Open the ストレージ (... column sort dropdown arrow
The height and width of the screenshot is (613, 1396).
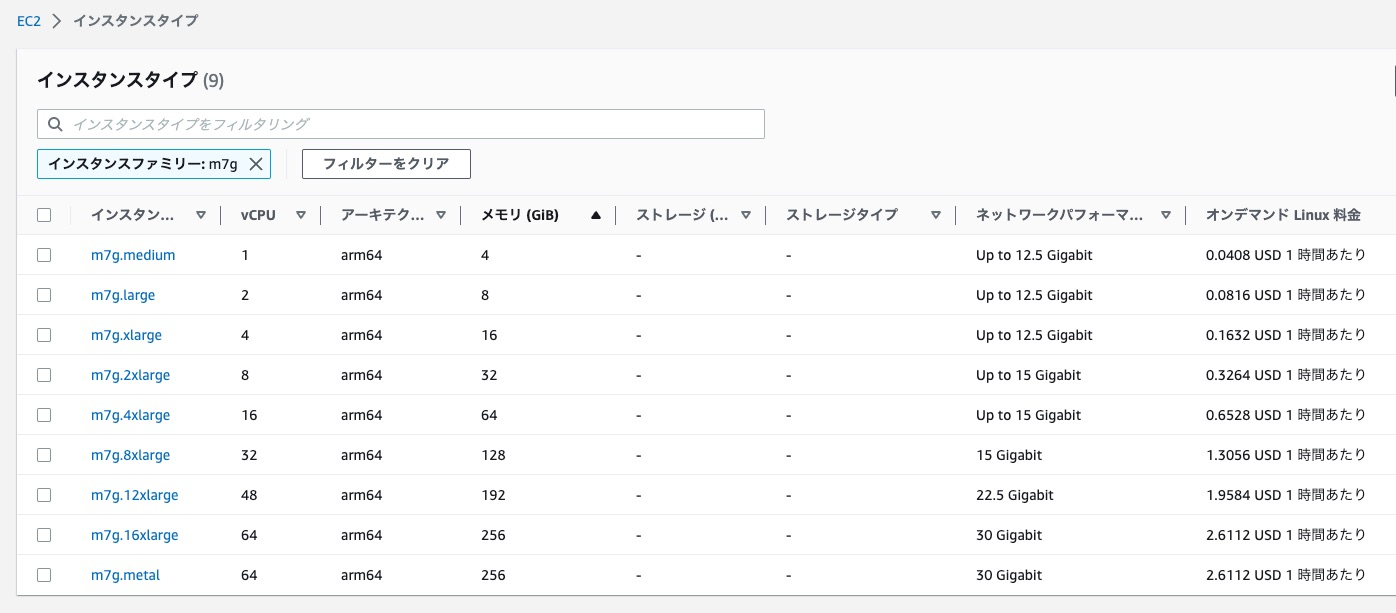(x=746, y=215)
